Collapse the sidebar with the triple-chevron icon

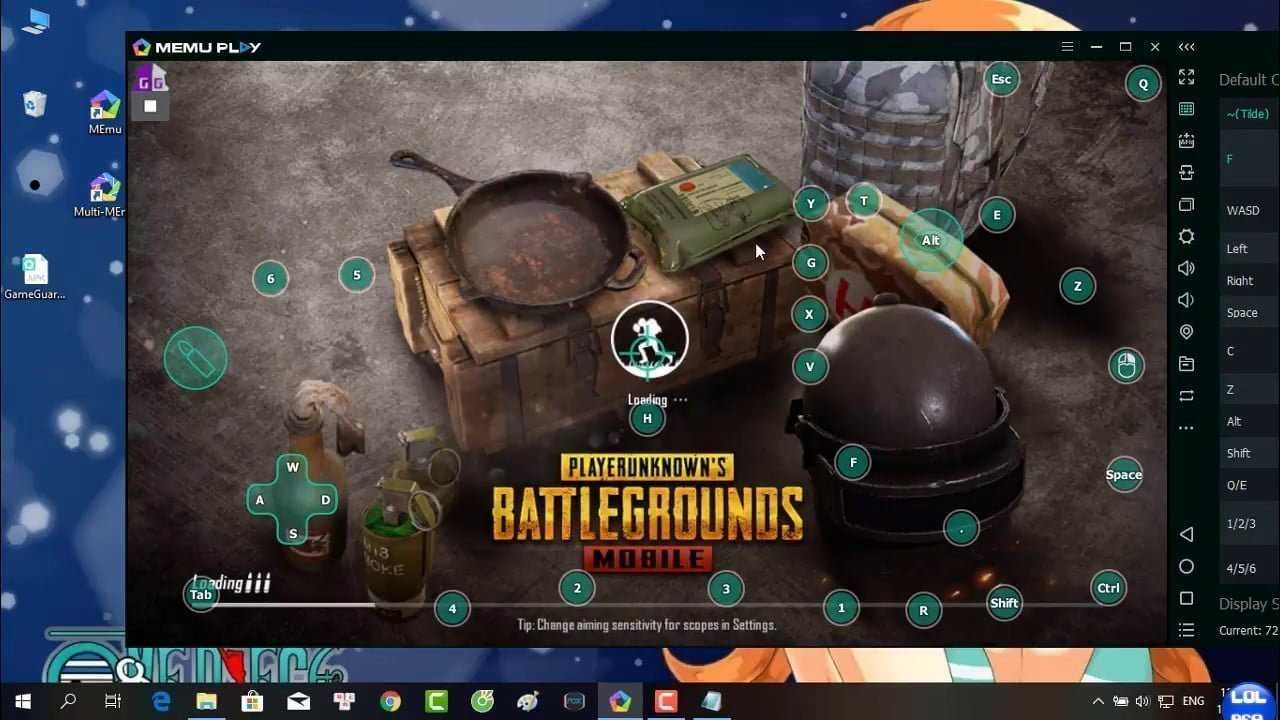pos(1186,47)
